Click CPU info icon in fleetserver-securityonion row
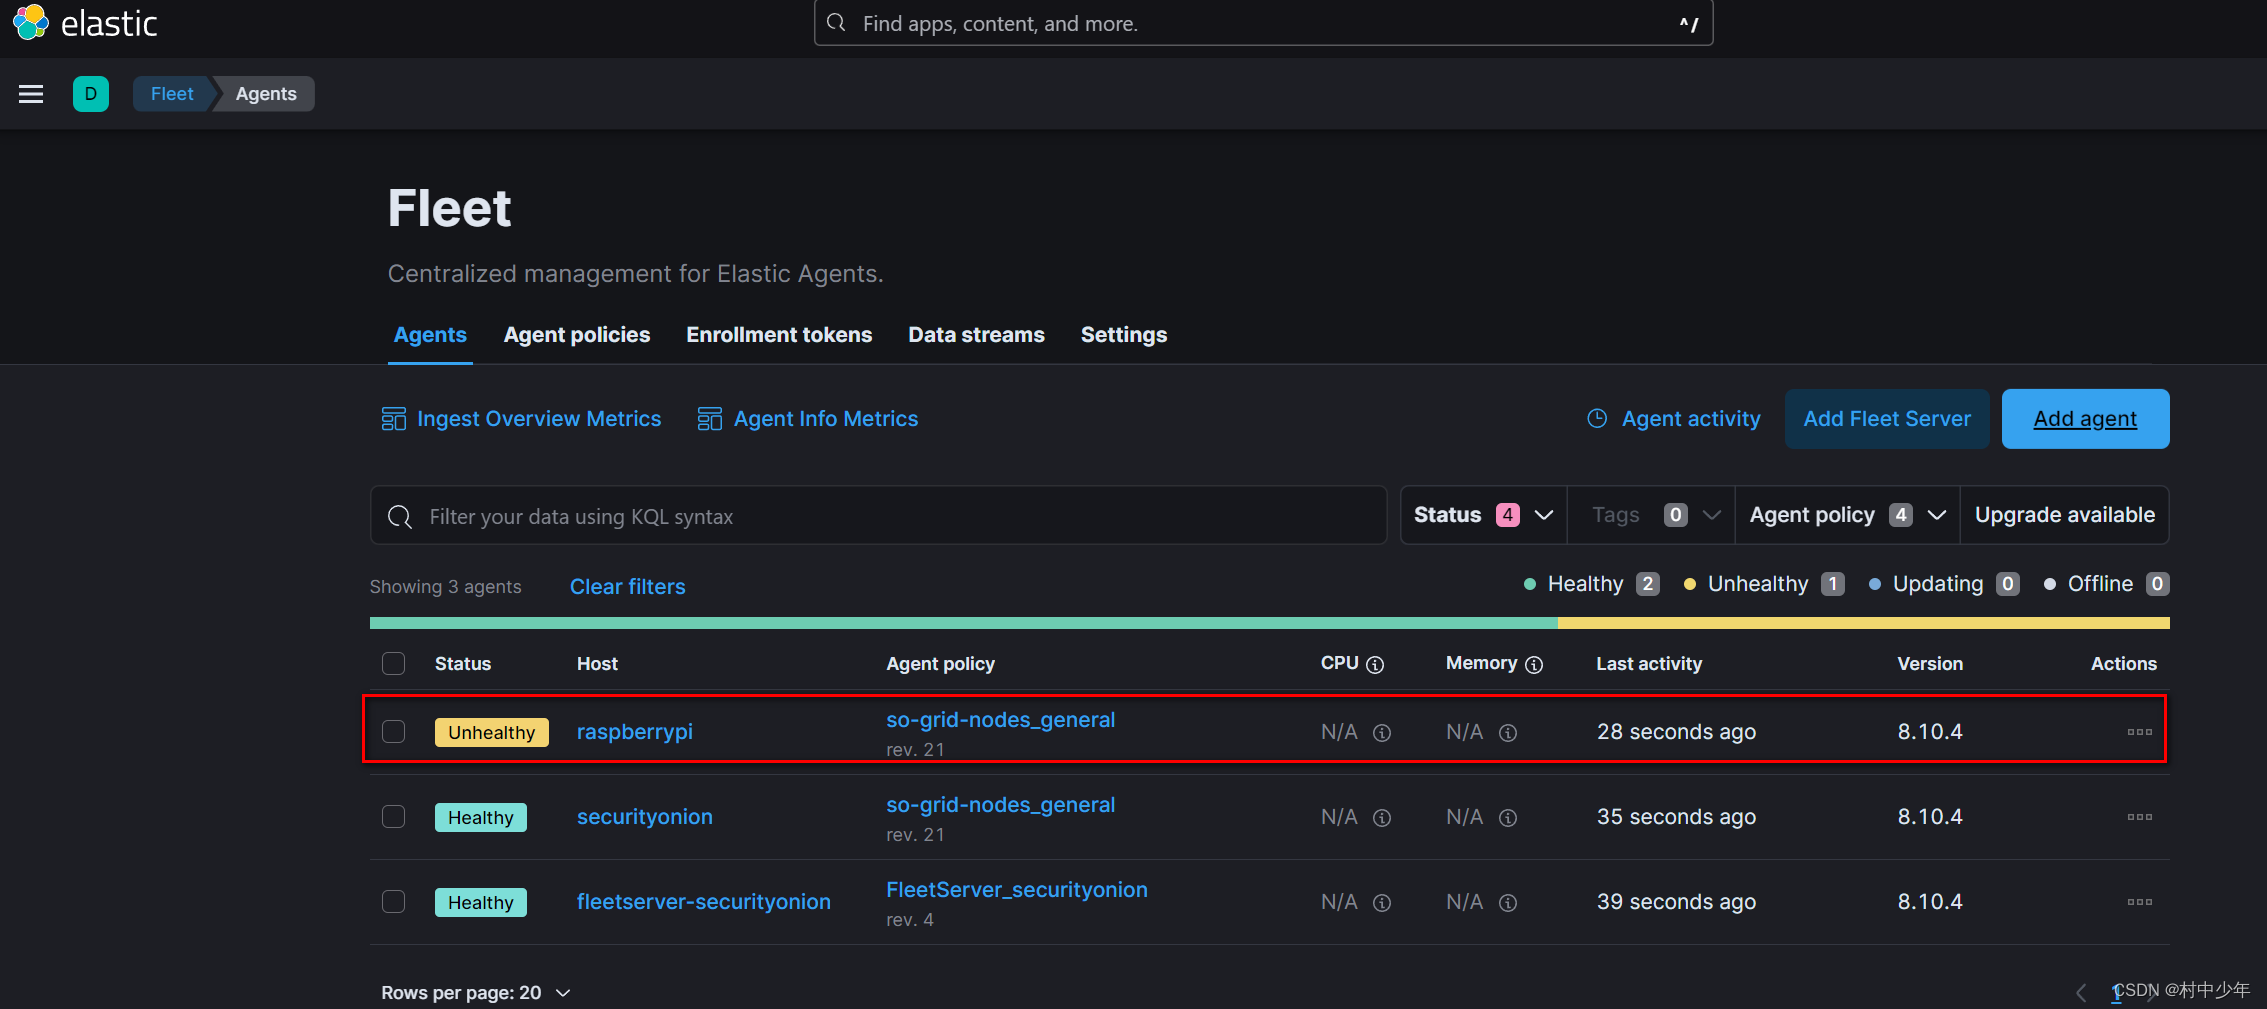Image resolution: width=2267 pixels, height=1009 pixels. (x=1382, y=903)
